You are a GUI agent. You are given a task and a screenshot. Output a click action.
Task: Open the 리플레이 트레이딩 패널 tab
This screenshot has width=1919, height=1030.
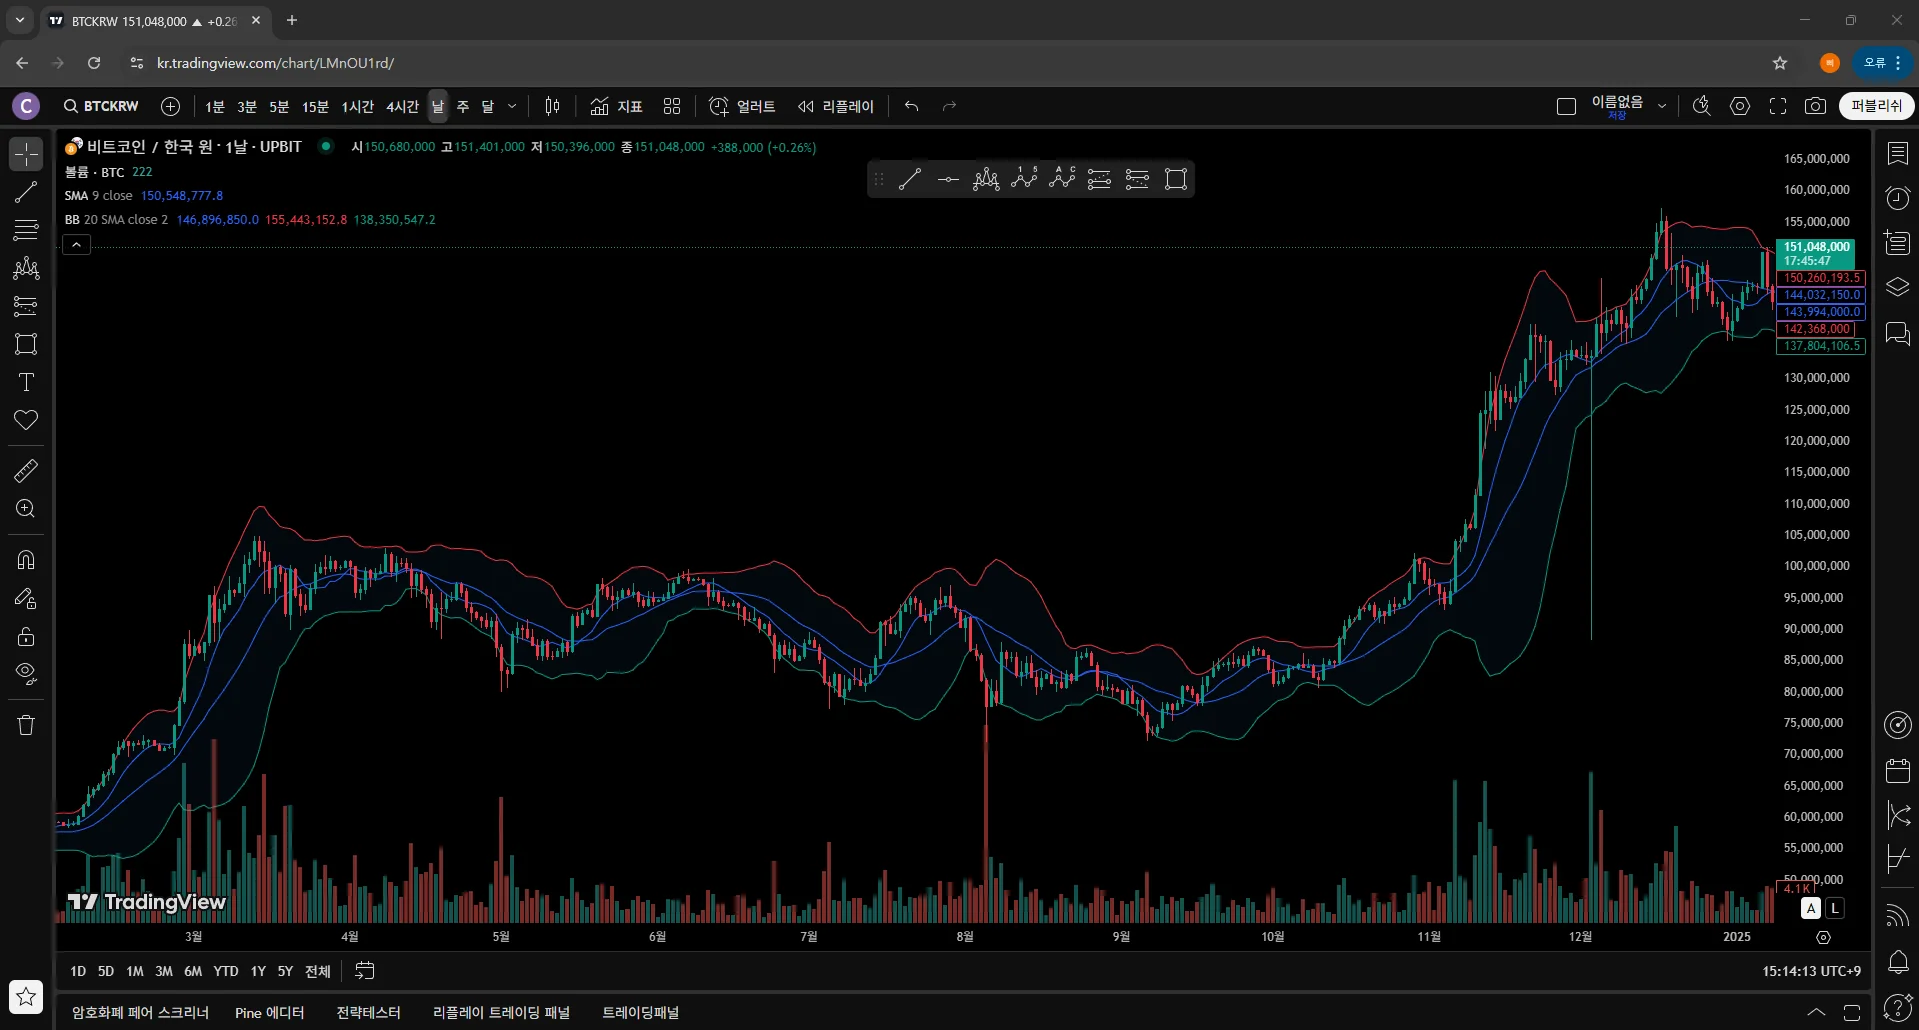[501, 1012]
